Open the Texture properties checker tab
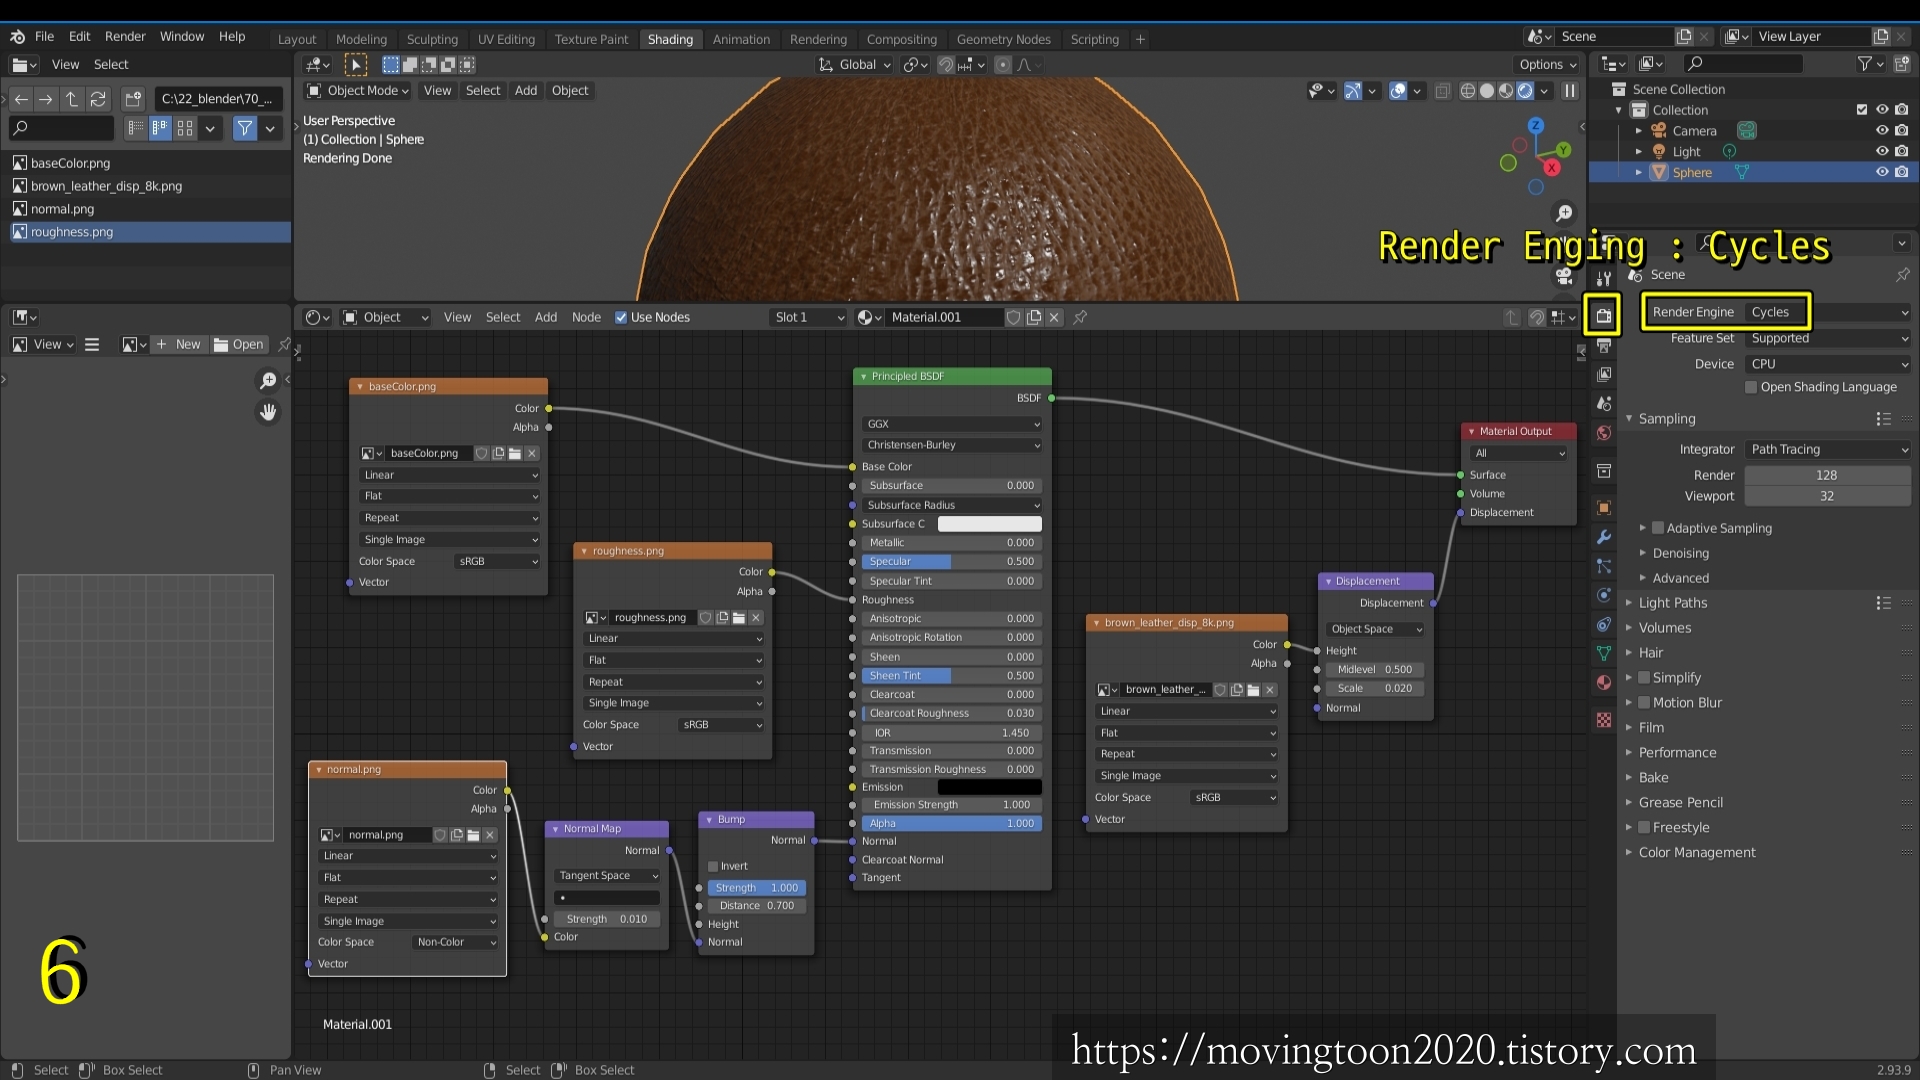The image size is (1920, 1080). pyautogui.click(x=1603, y=720)
